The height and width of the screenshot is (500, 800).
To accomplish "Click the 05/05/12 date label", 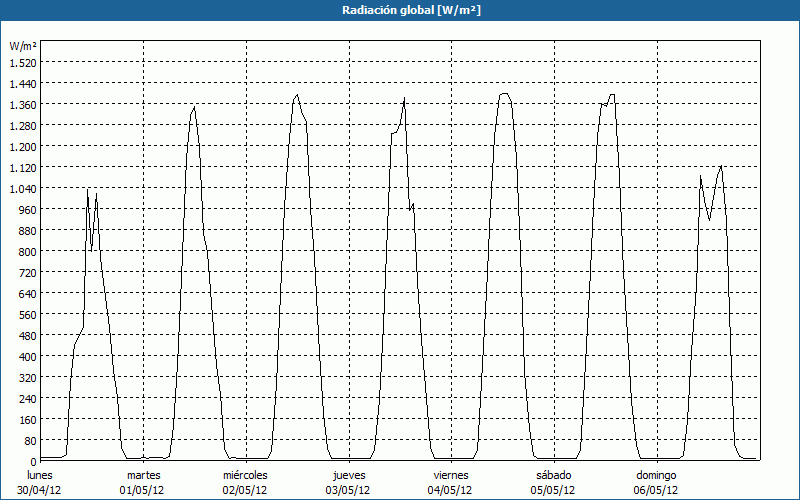I will point(554,490).
